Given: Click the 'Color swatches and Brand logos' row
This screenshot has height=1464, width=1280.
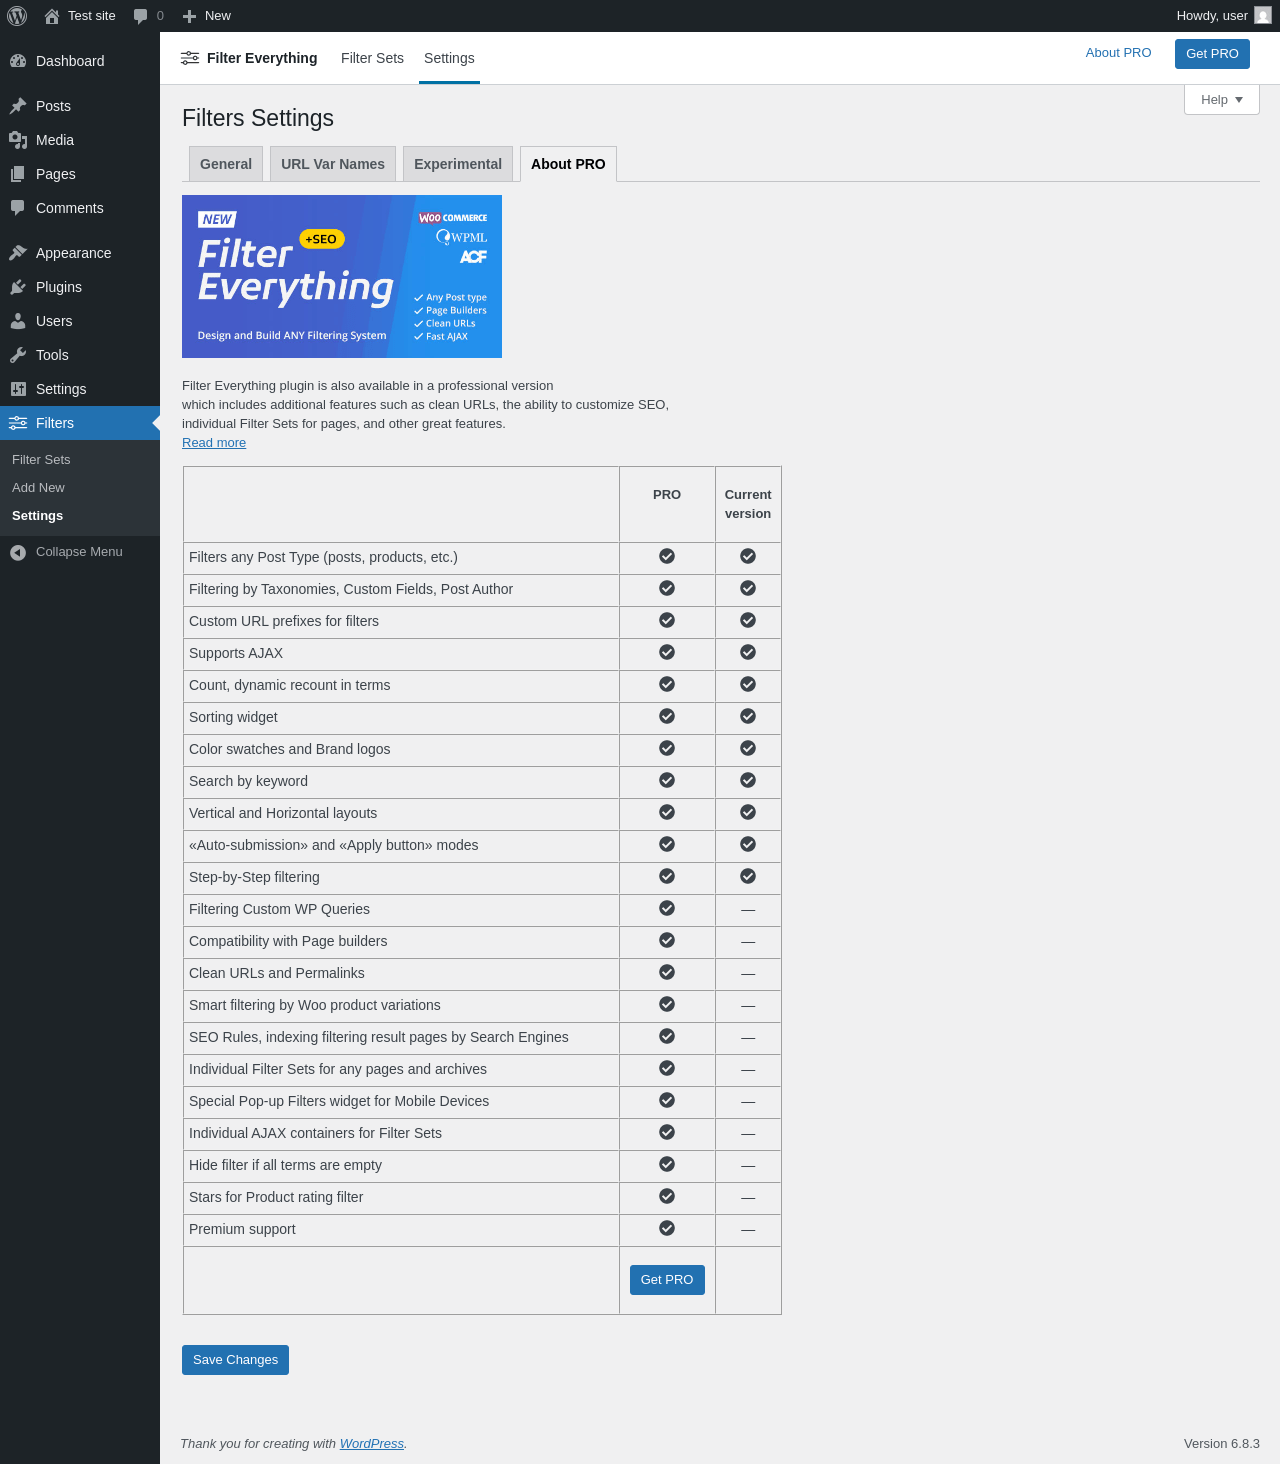Looking at the screenshot, I should (482, 750).
